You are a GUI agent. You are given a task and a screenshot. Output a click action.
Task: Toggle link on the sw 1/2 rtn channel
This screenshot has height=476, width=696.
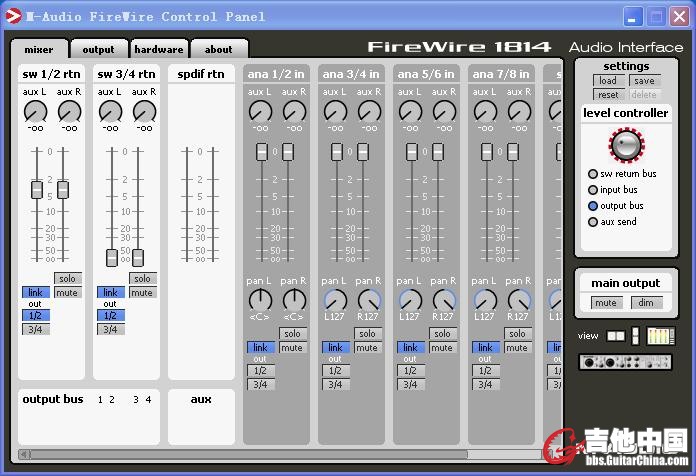[x=35, y=293]
